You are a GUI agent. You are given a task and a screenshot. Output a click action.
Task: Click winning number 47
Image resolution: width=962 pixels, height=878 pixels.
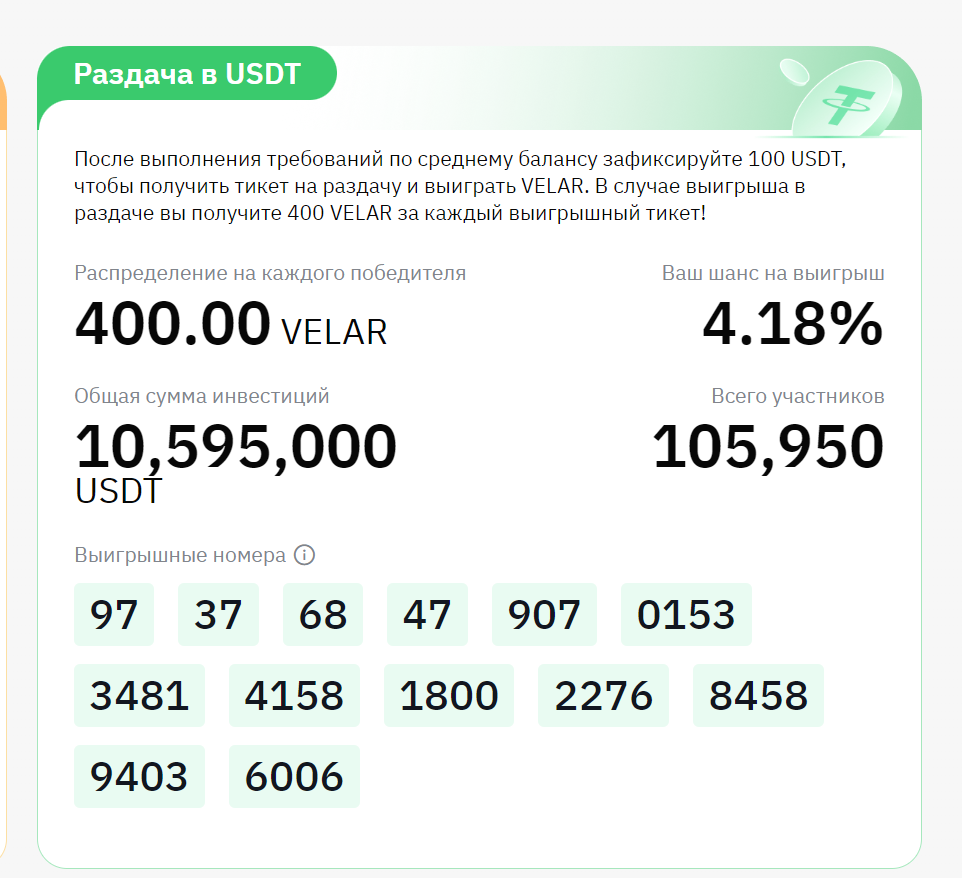click(427, 614)
